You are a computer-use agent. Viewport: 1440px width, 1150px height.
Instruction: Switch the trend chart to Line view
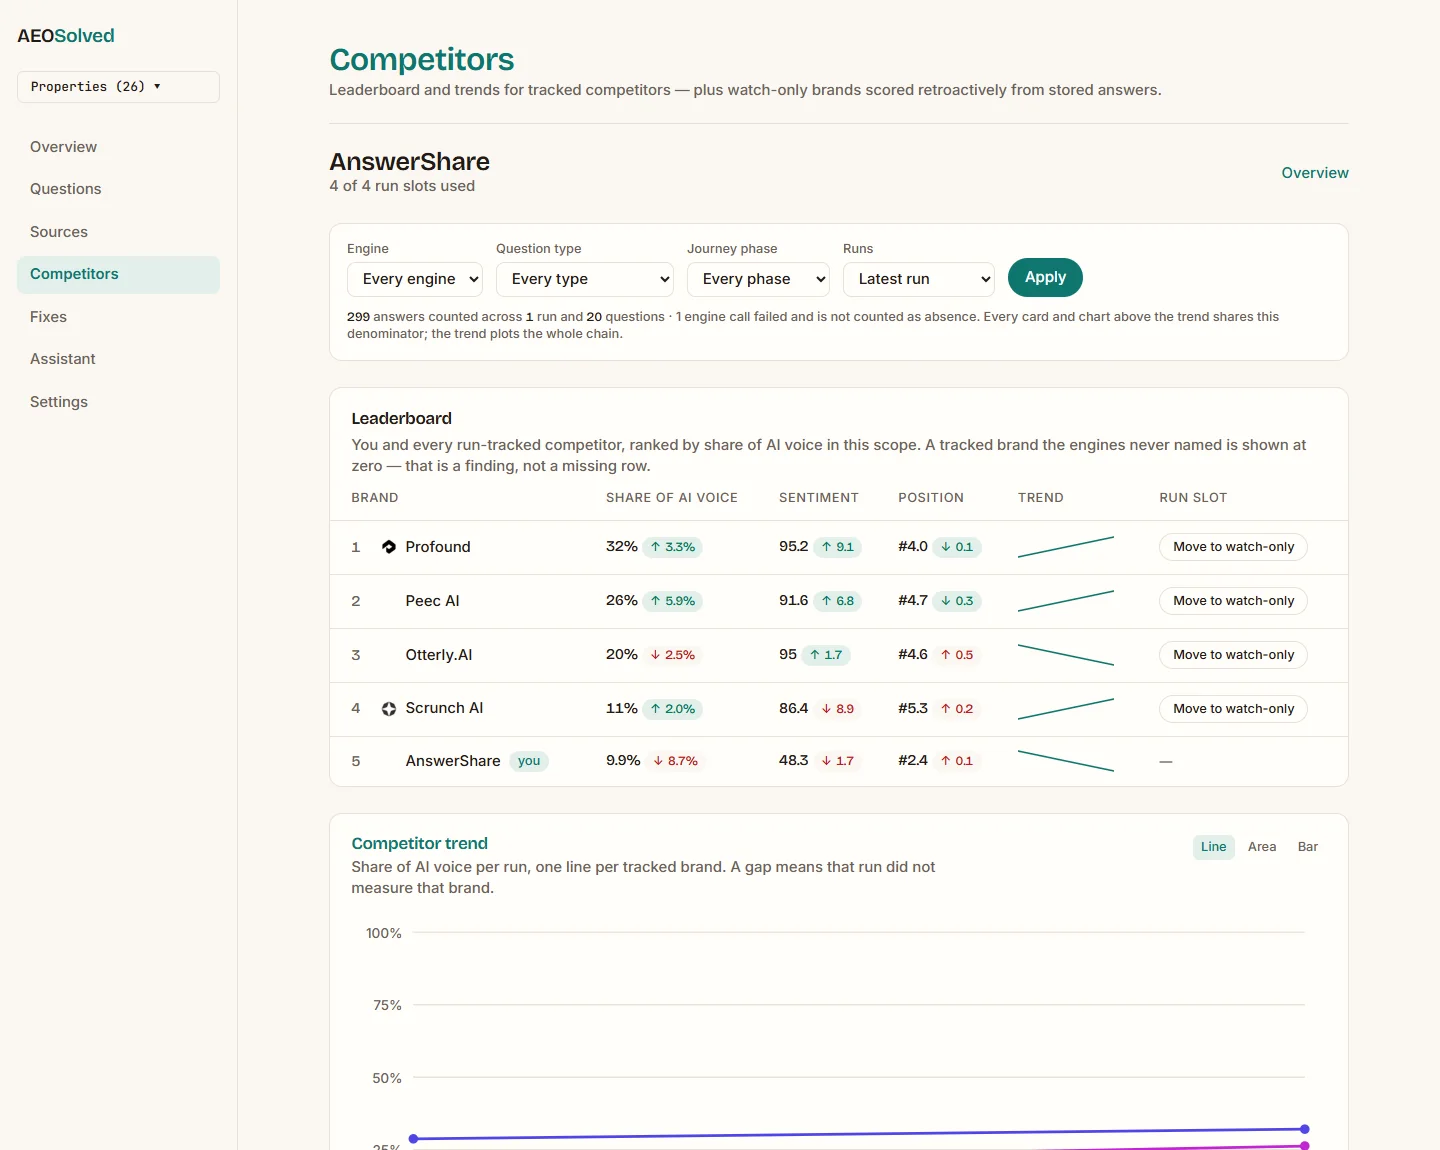pyautogui.click(x=1213, y=847)
